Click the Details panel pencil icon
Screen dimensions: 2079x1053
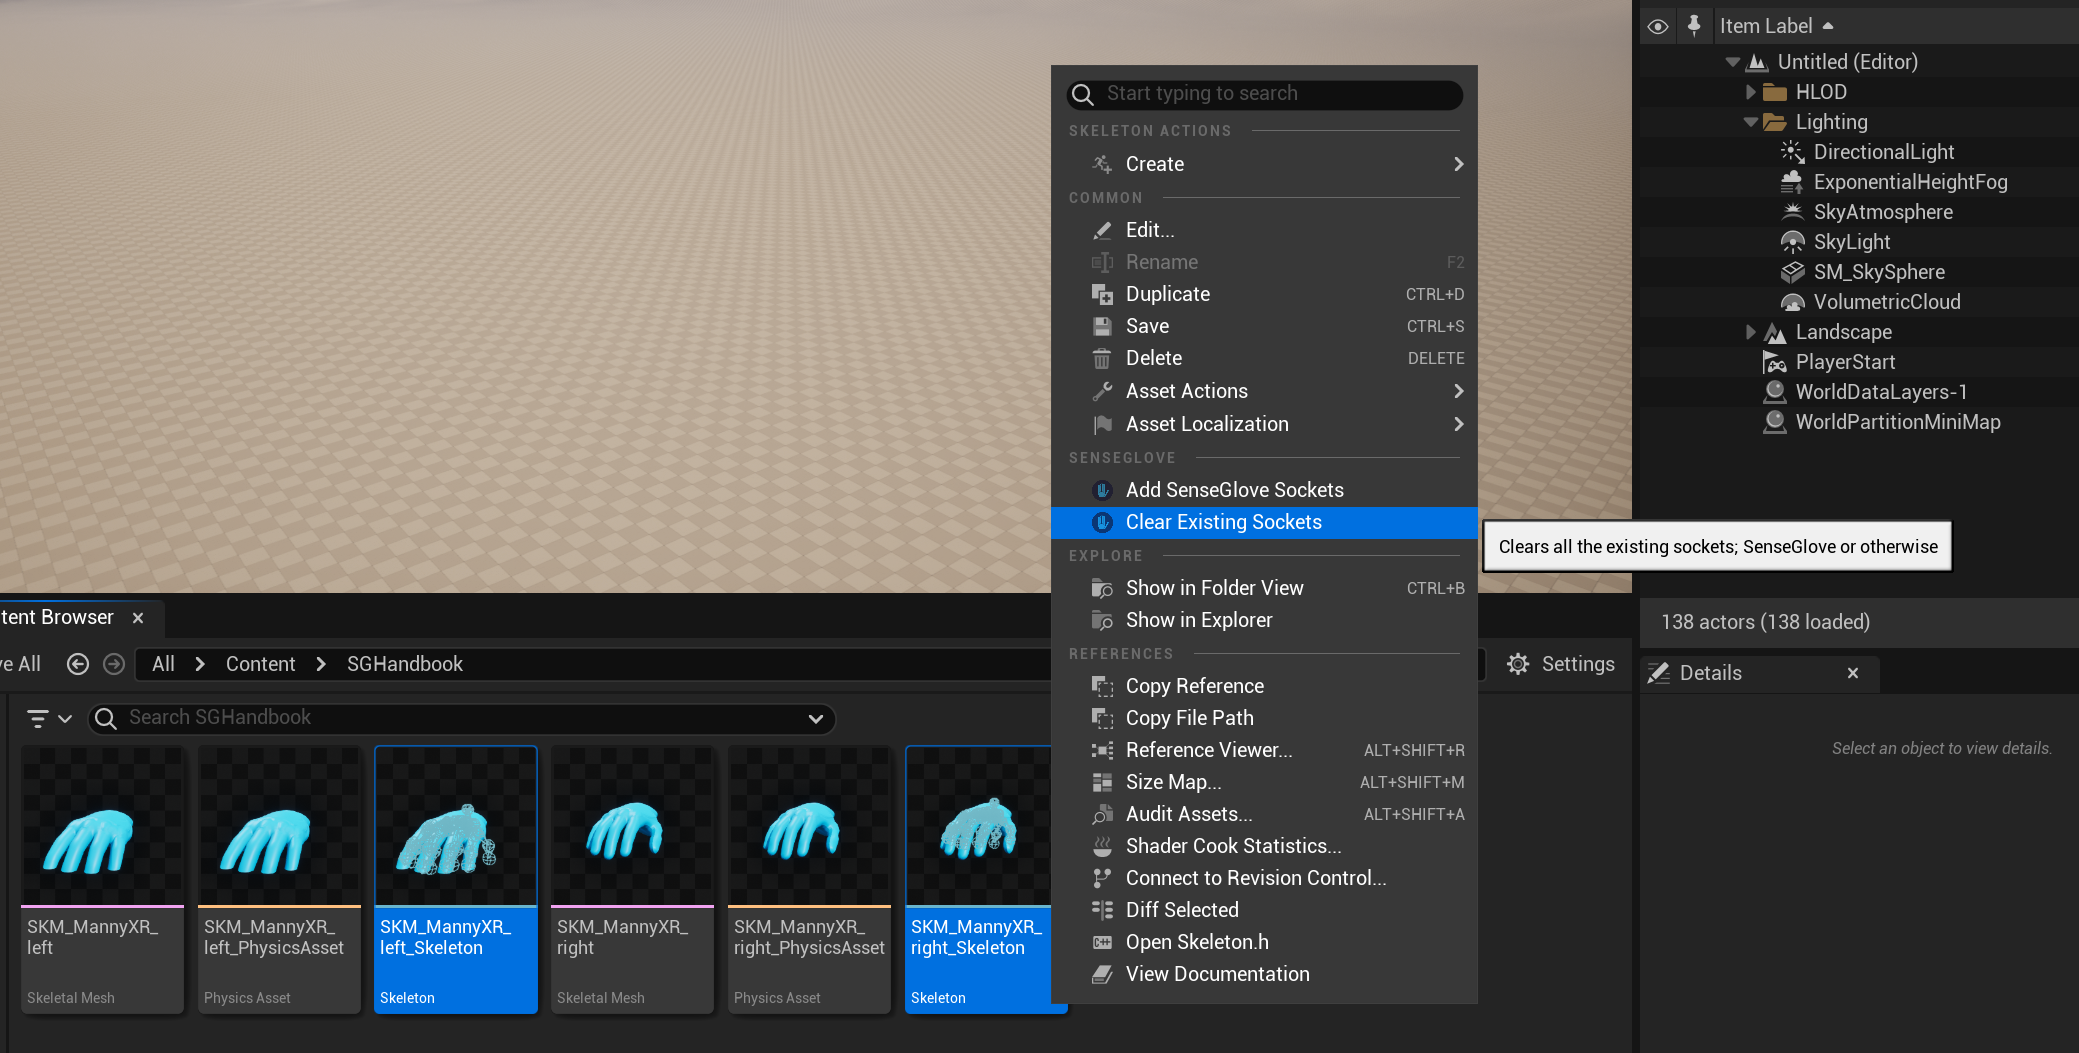coord(1660,673)
